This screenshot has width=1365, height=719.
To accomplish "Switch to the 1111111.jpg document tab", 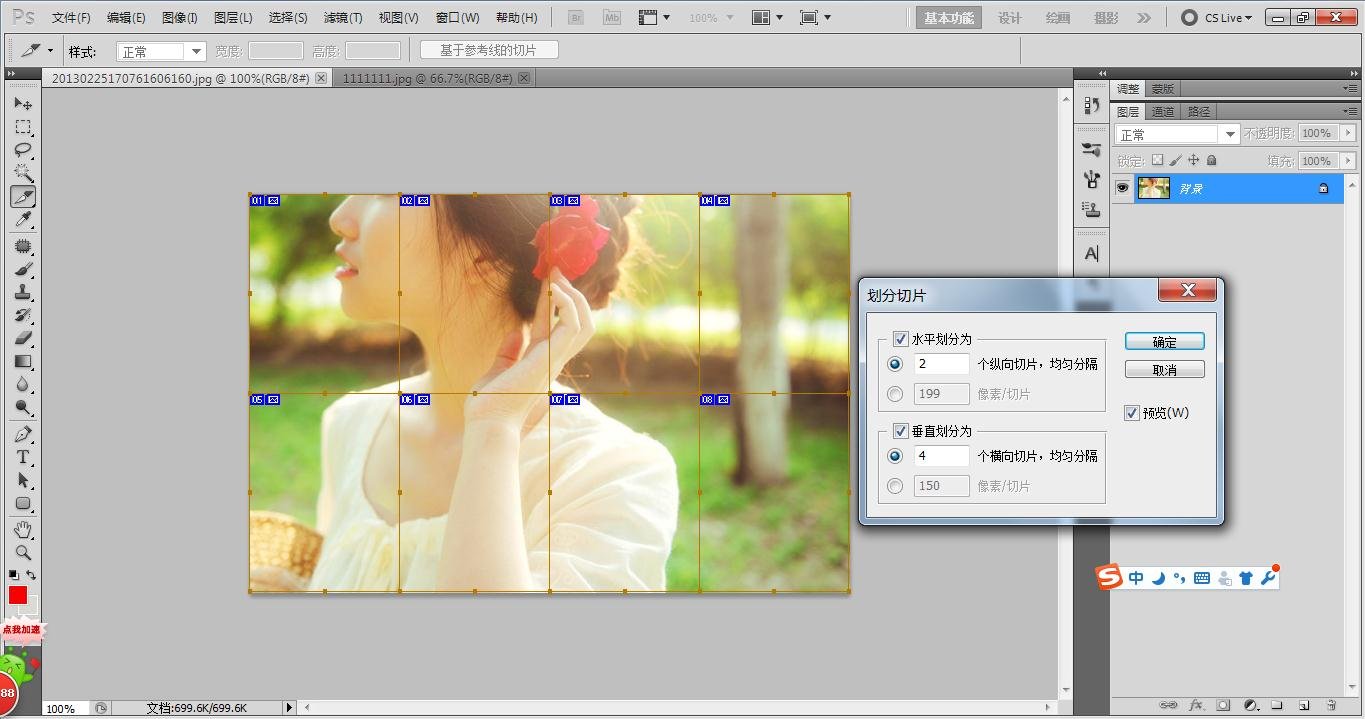I will click(427, 78).
